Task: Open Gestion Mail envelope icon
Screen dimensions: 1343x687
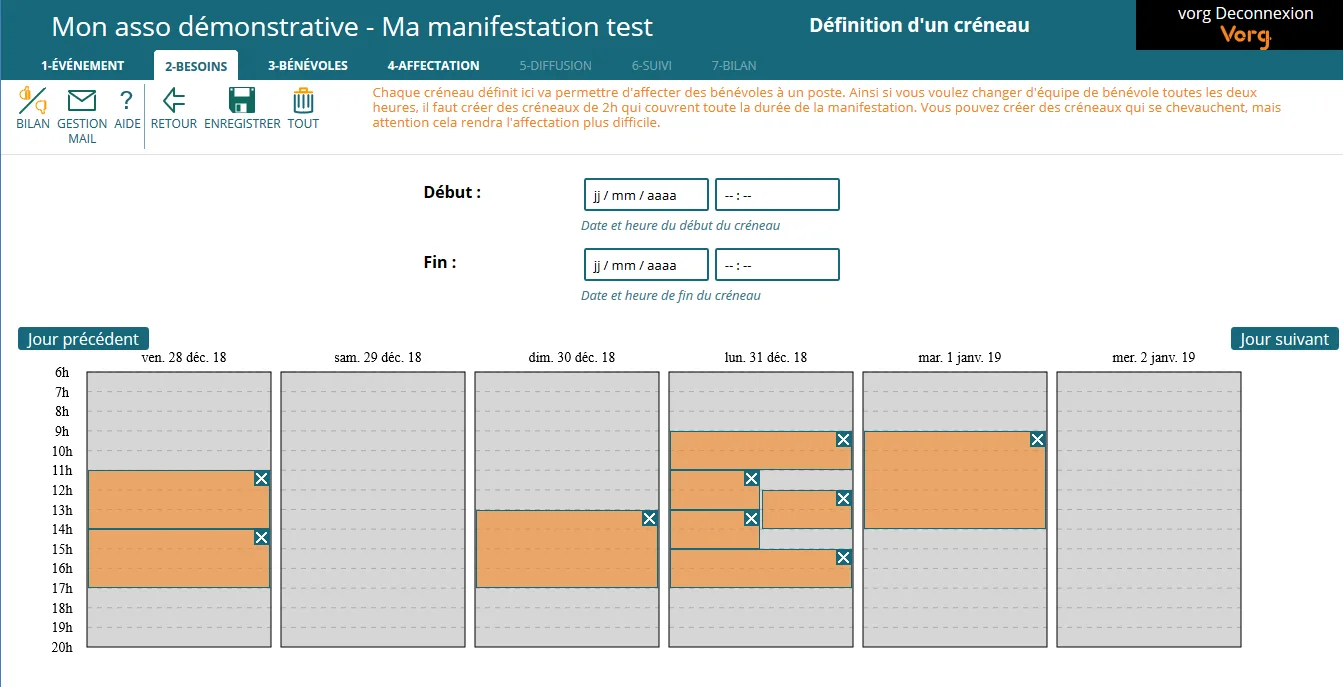Action: point(82,101)
